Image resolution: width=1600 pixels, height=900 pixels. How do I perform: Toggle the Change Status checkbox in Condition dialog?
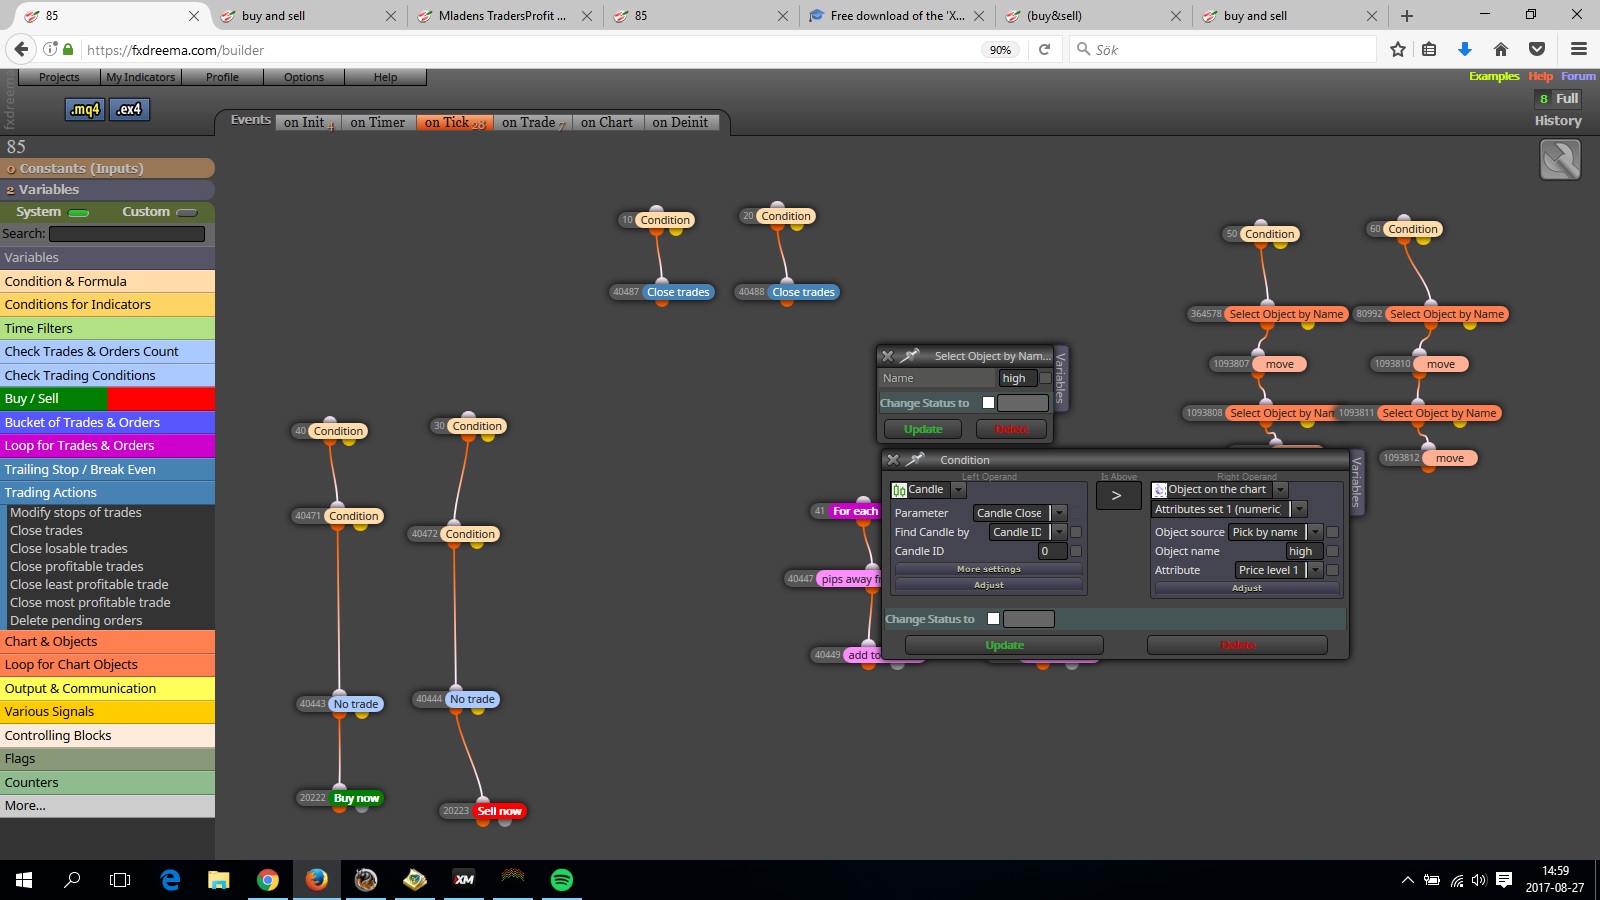tap(993, 619)
